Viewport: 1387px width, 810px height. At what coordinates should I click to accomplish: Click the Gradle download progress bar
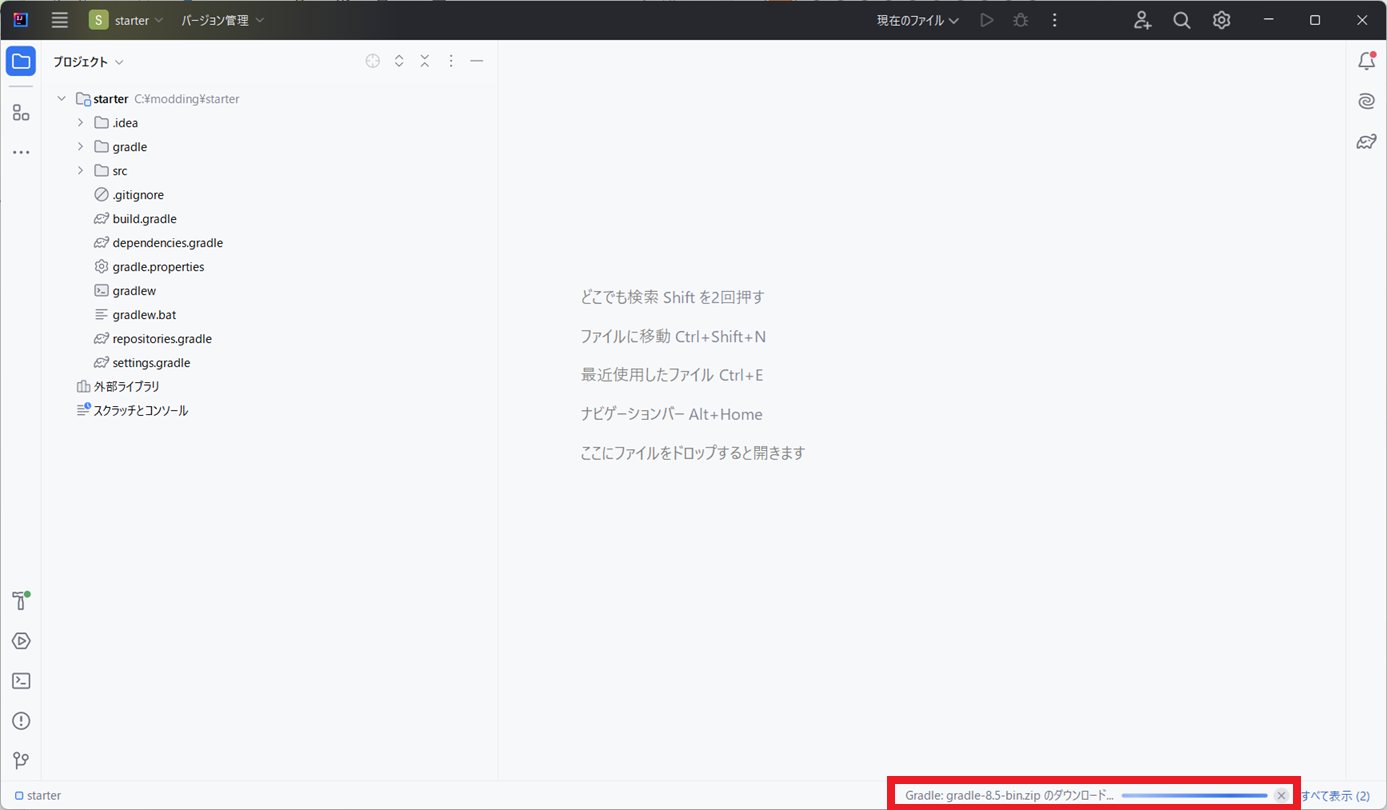tap(1194, 796)
